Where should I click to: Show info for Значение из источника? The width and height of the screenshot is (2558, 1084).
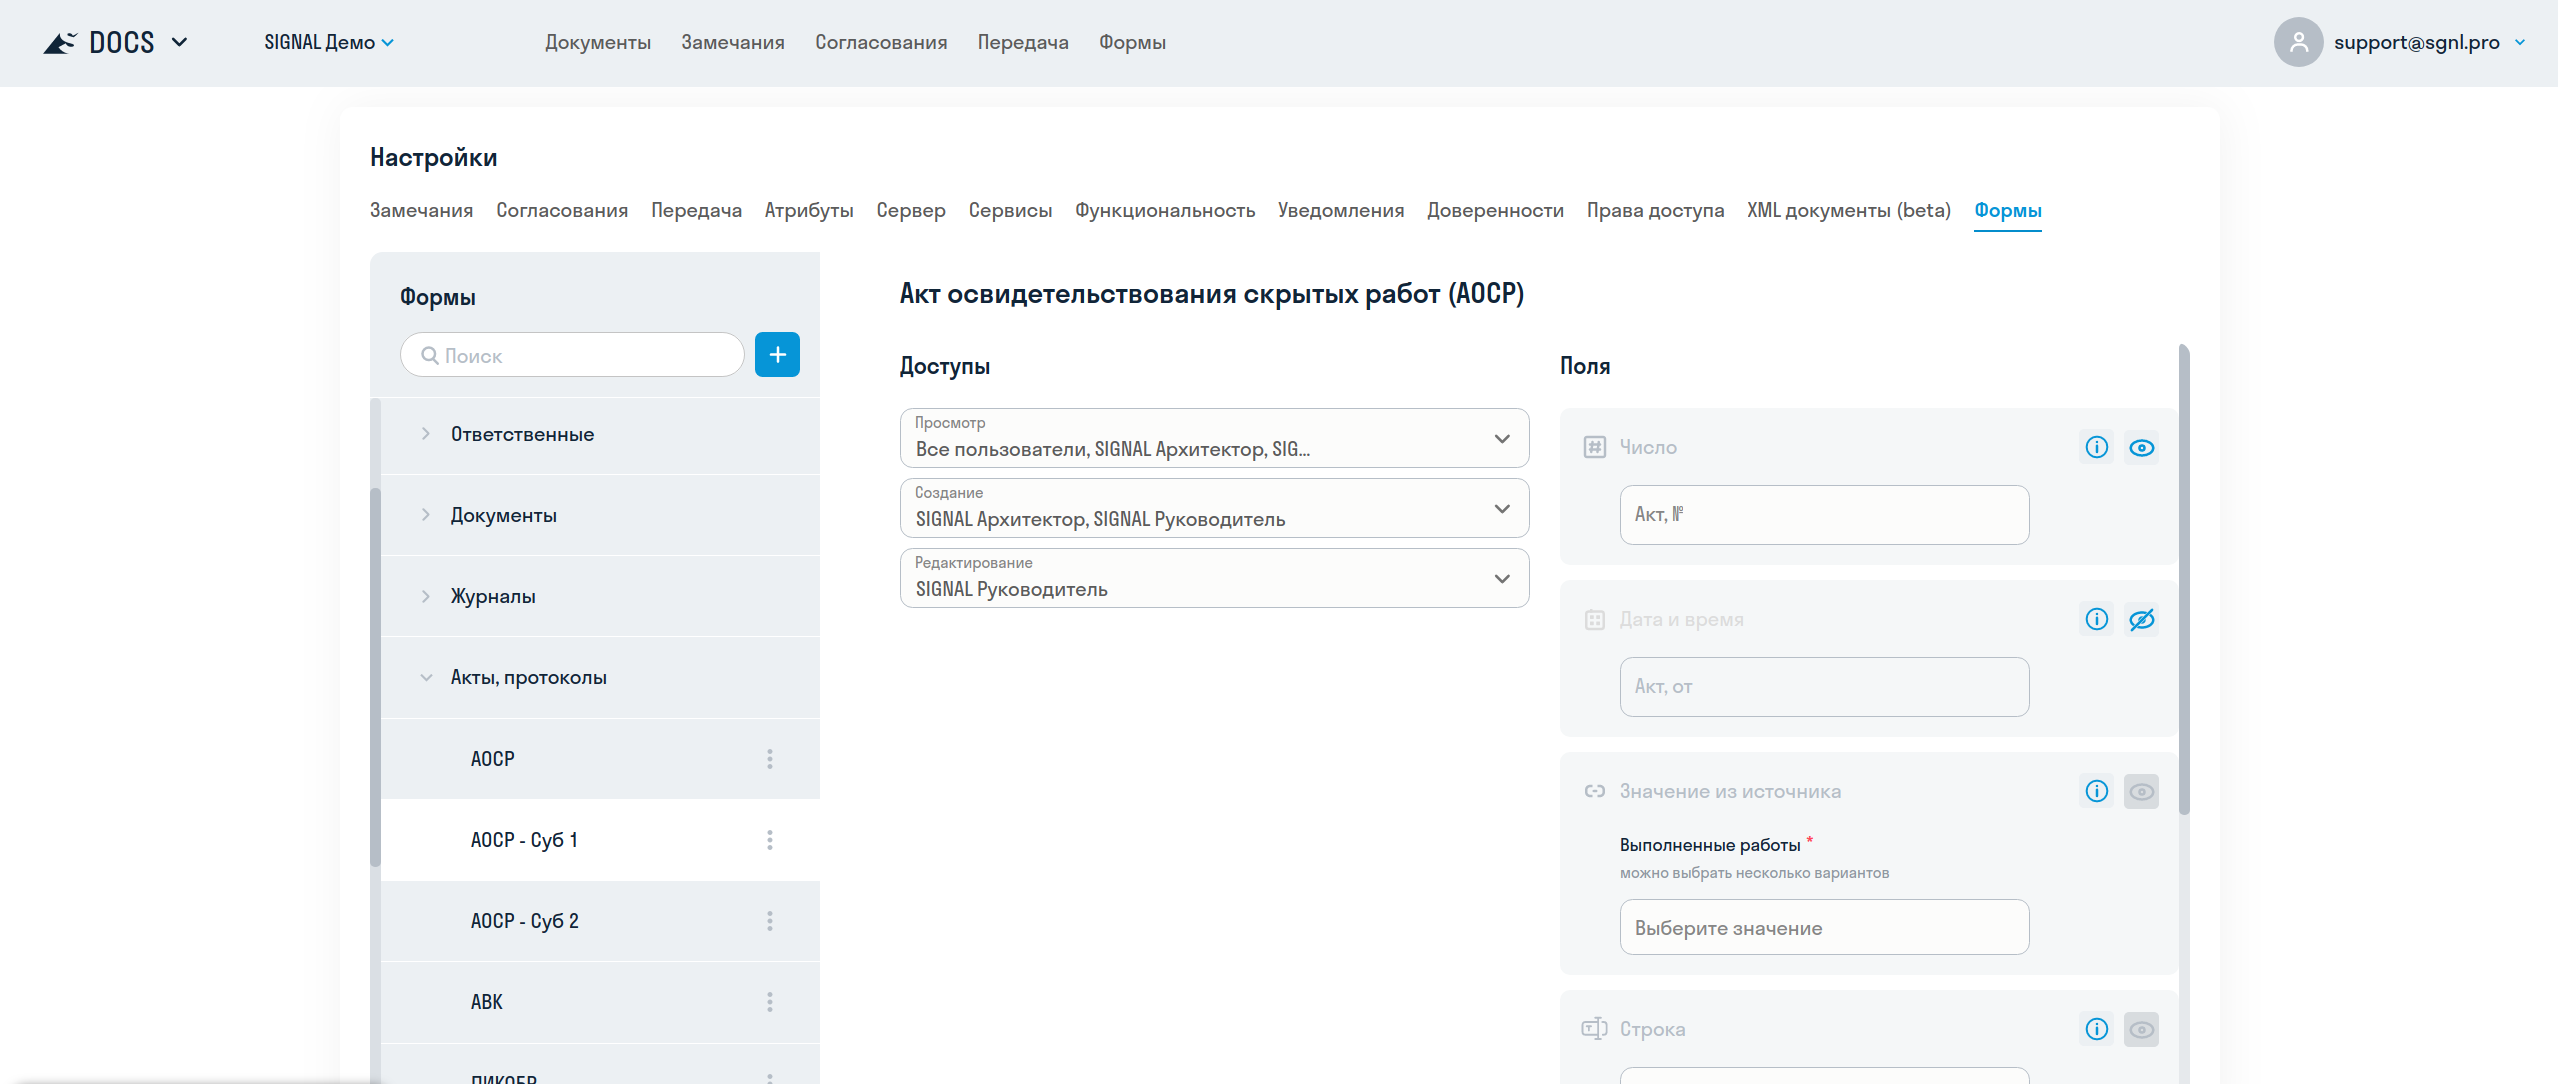pyautogui.click(x=2097, y=791)
